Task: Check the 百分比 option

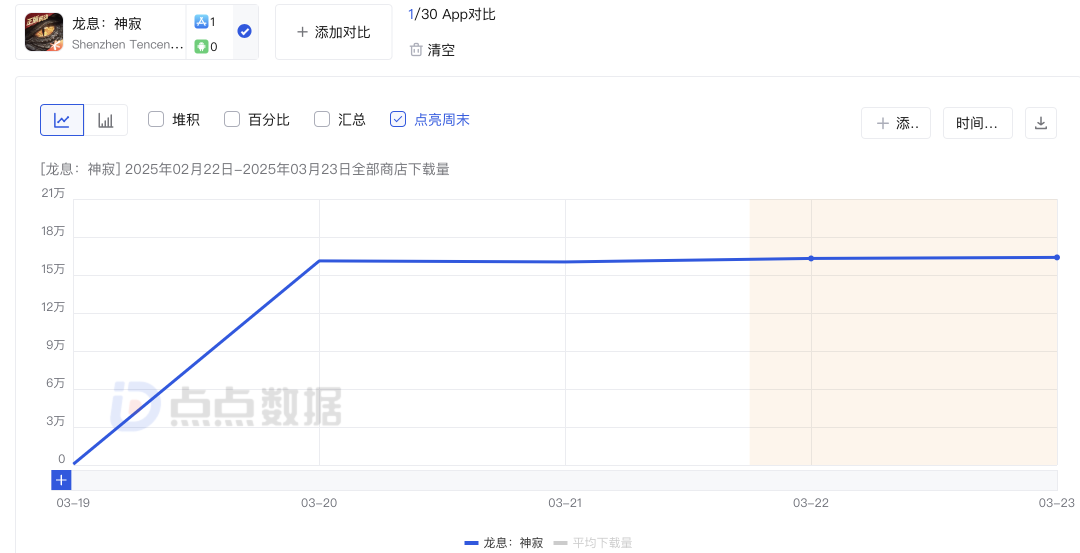Action: pyautogui.click(x=232, y=119)
